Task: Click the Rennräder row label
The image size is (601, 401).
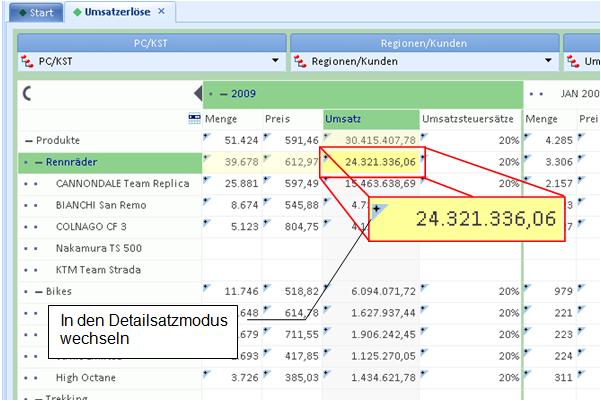Action: (72, 162)
